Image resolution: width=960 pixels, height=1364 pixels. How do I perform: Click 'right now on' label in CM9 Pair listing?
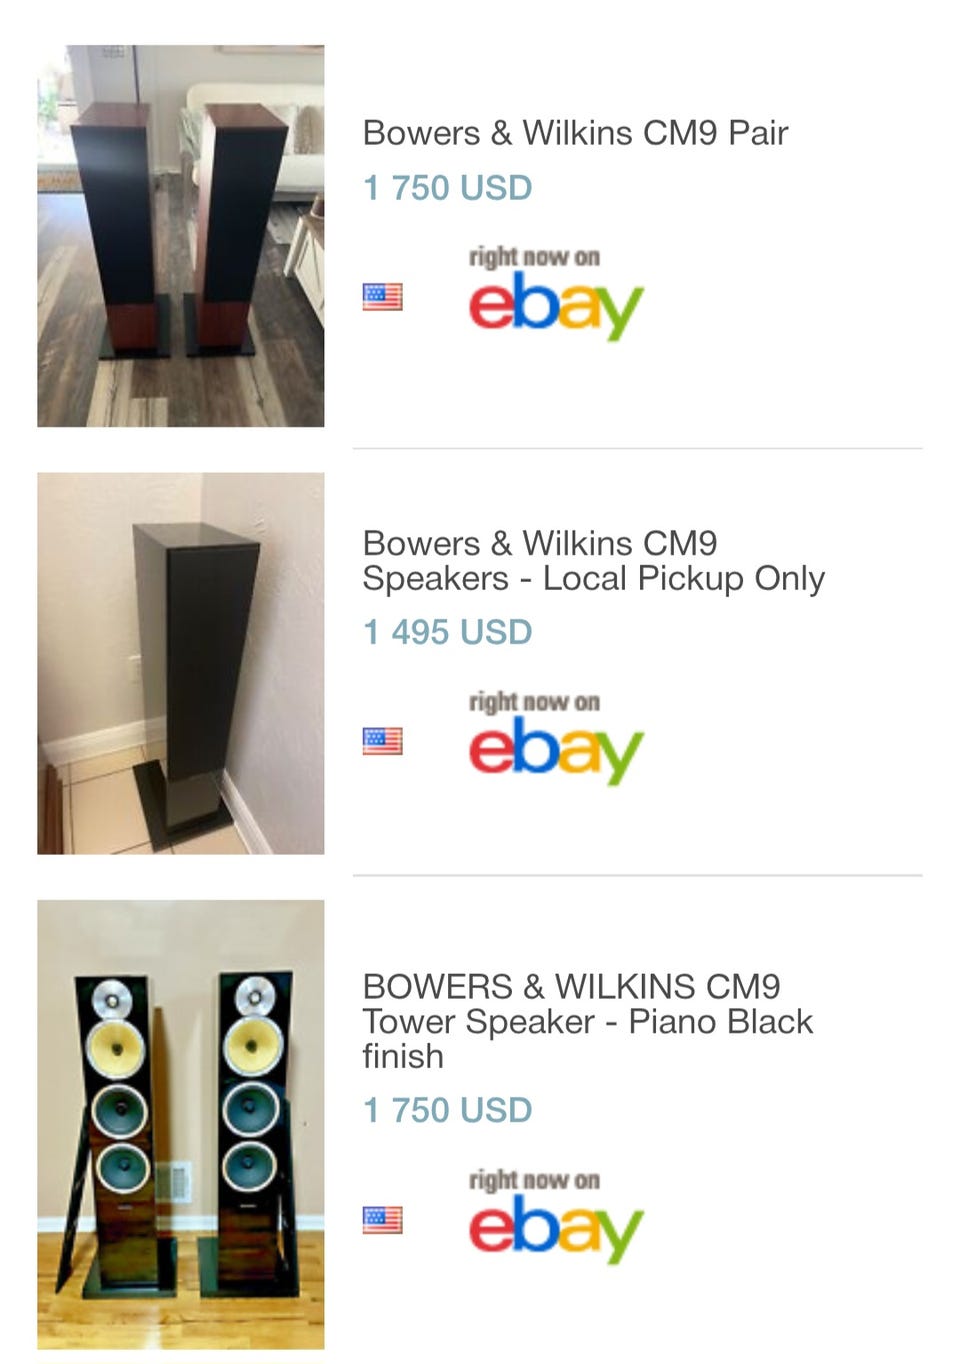534,257
